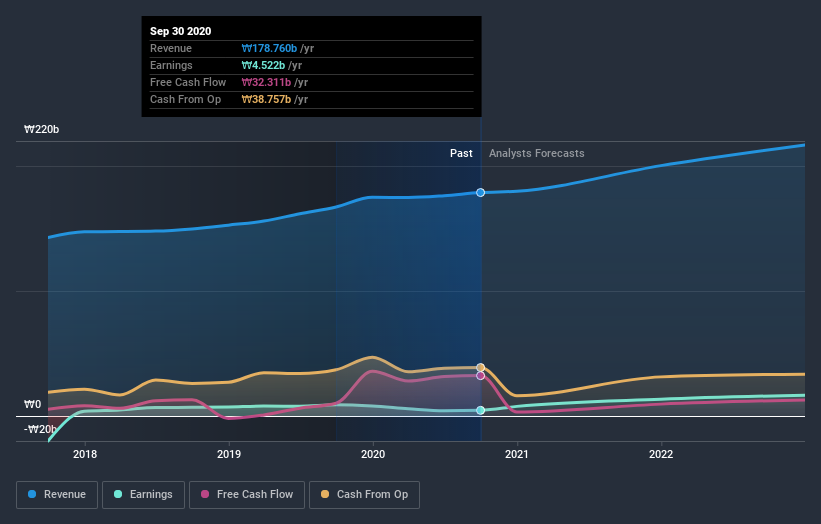Click the Cash From Op label in tooltip
Viewport: 821px width, 524px height.
[x=185, y=99]
